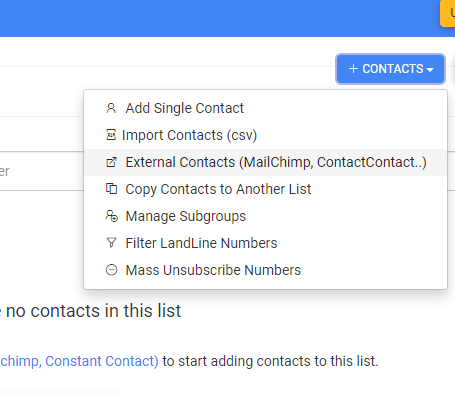Viewport: 455px width, 393px height.
Task: Click the subgroups people icon
Action: [111, 216]
